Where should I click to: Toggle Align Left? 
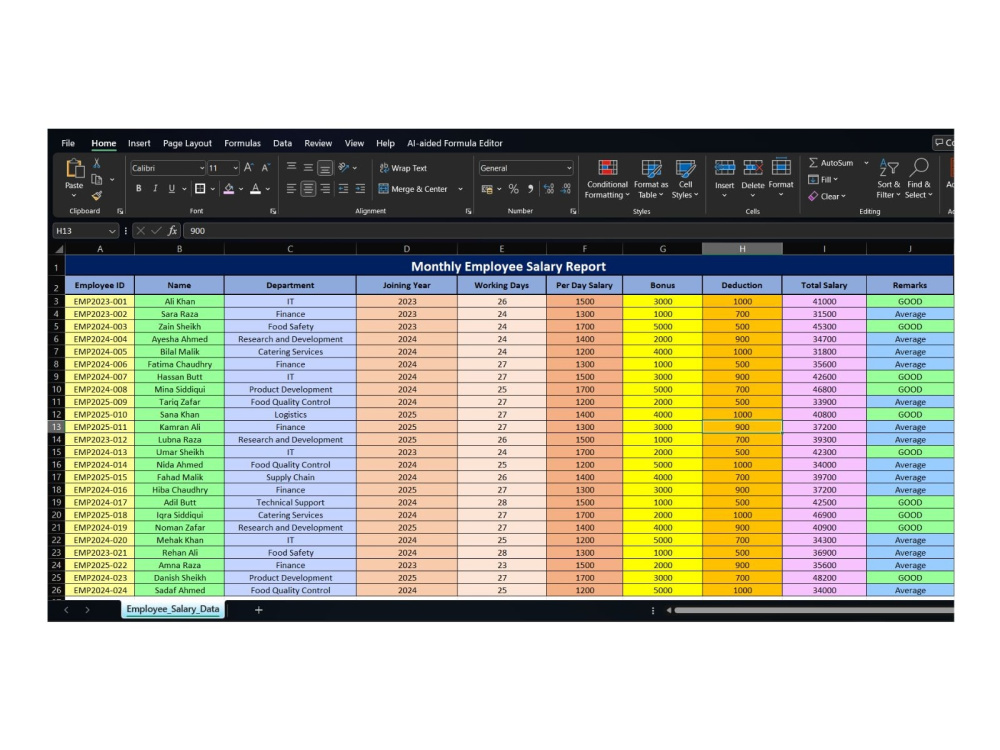[291, 189]
